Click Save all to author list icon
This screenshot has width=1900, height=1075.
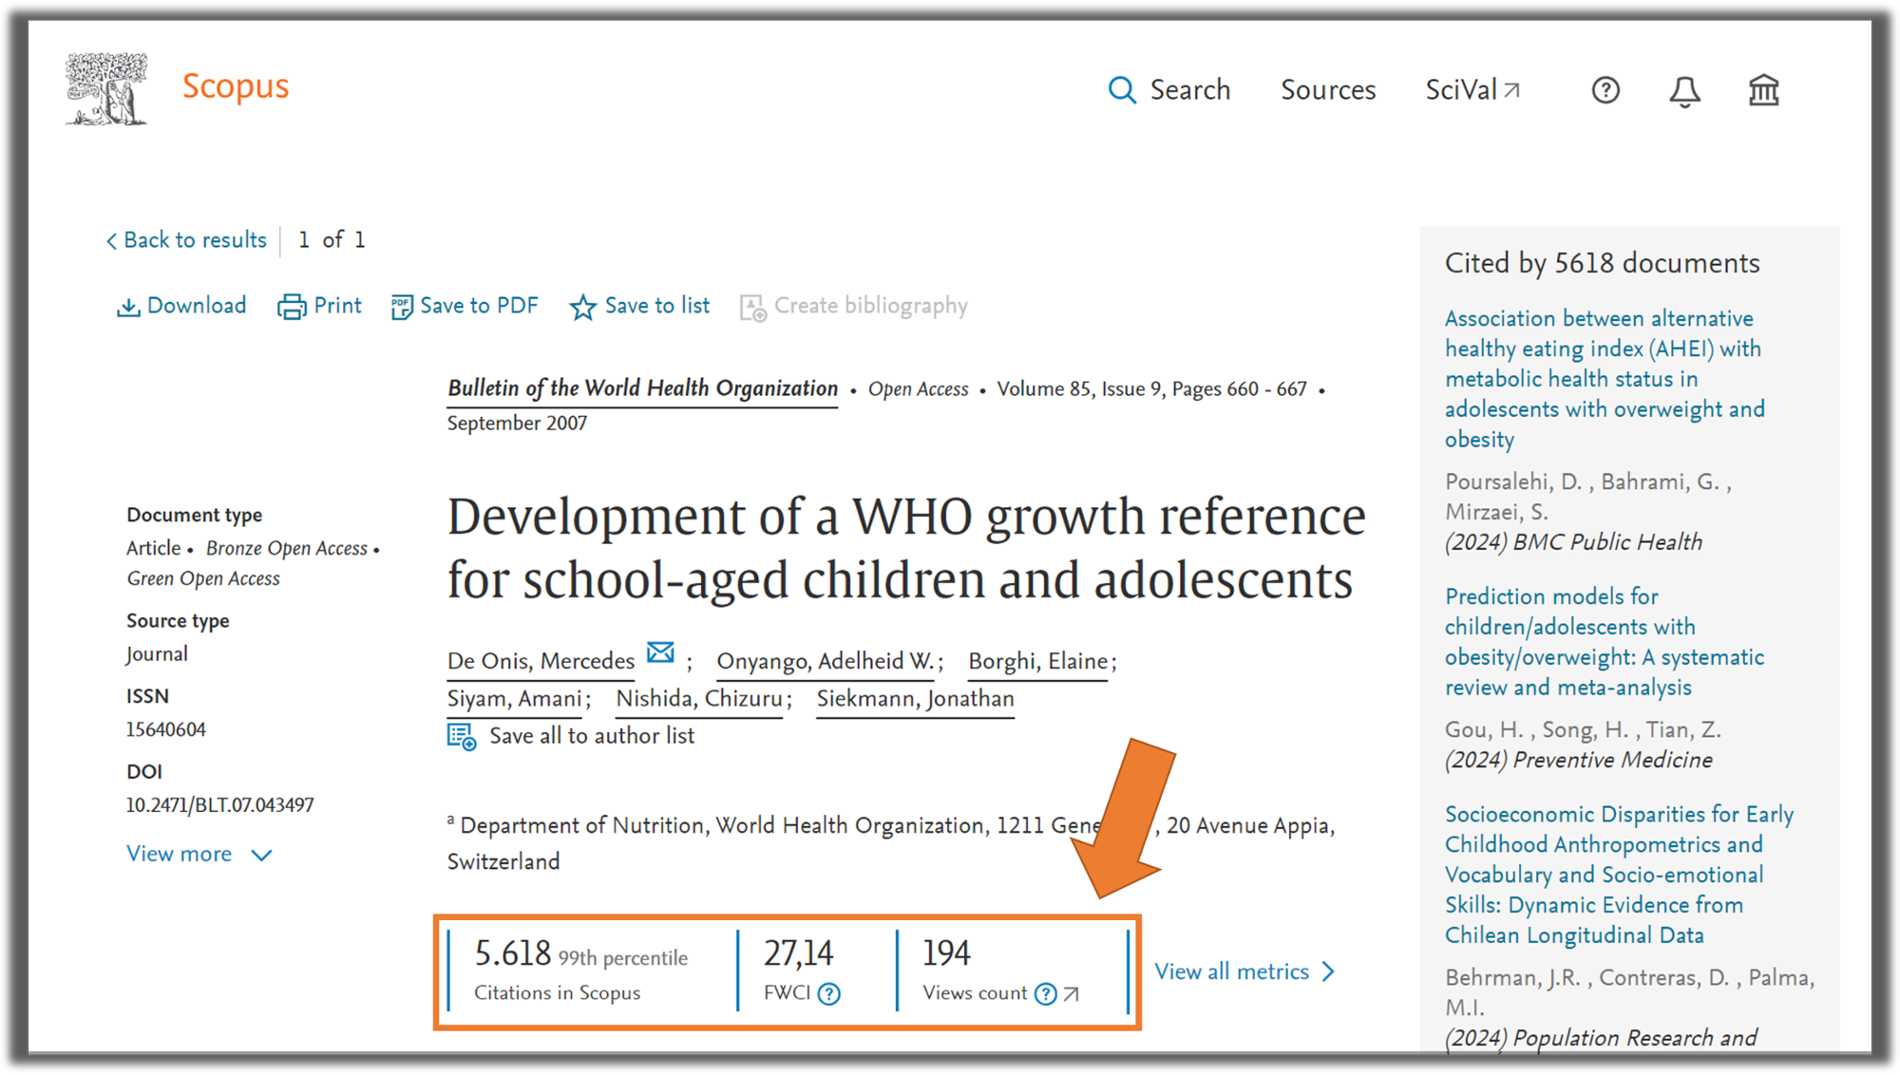(461, 737)
